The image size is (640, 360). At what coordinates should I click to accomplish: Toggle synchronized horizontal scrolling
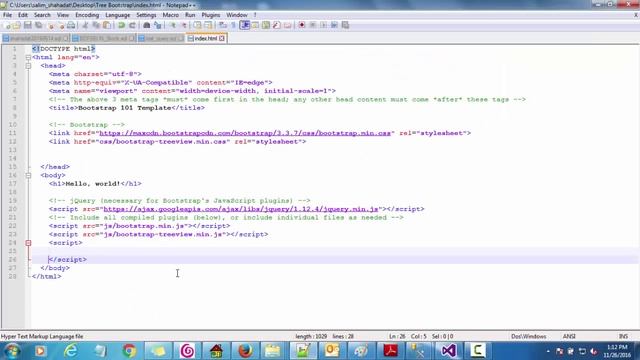[x=209, y=25]
